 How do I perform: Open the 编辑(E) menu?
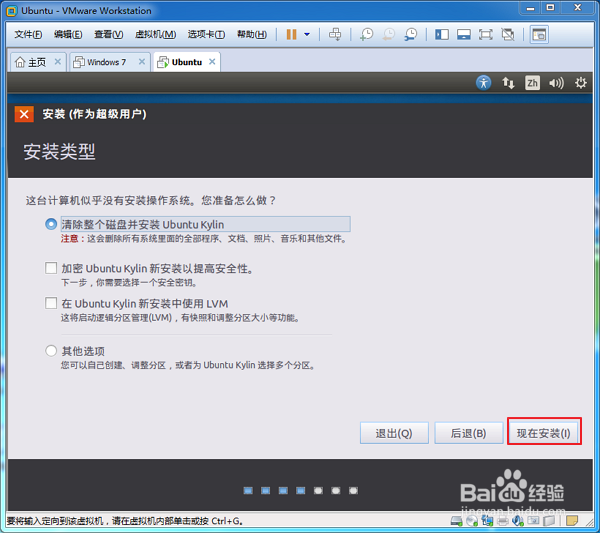tap(68, 34)
